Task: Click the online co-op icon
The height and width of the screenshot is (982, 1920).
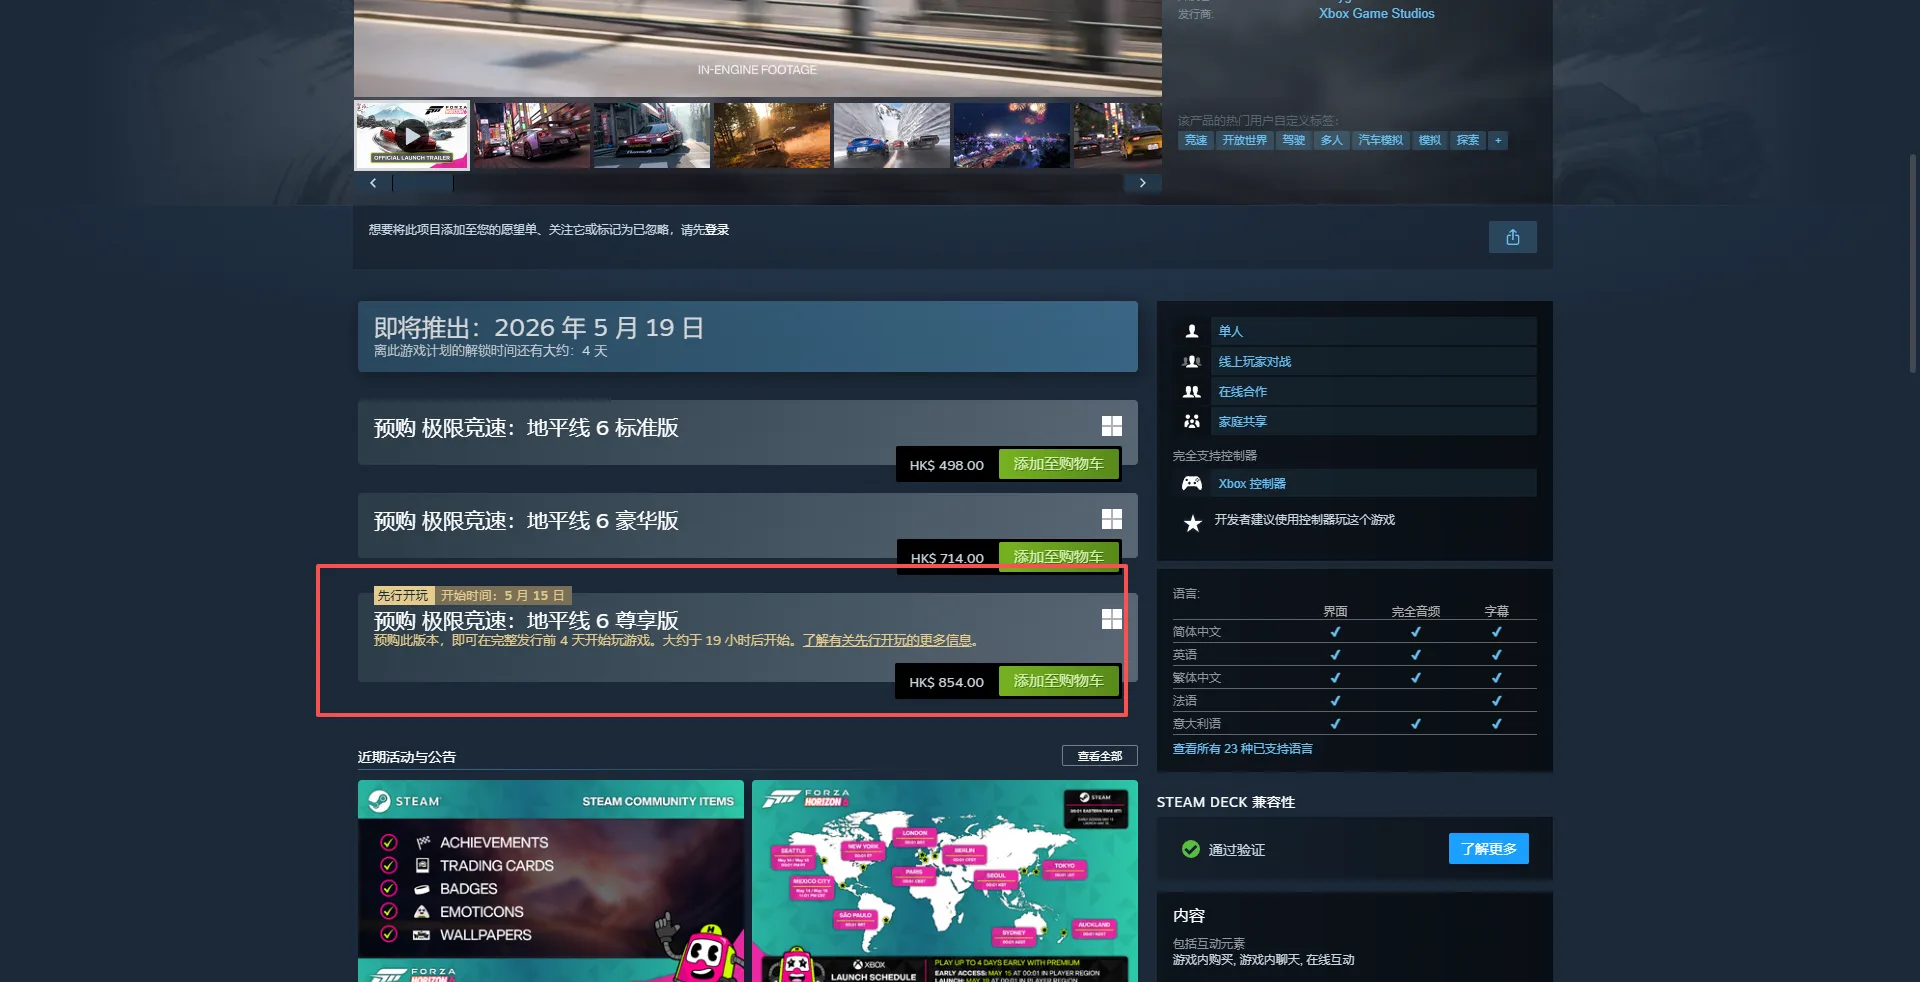Action: [x=1191, y=392]
